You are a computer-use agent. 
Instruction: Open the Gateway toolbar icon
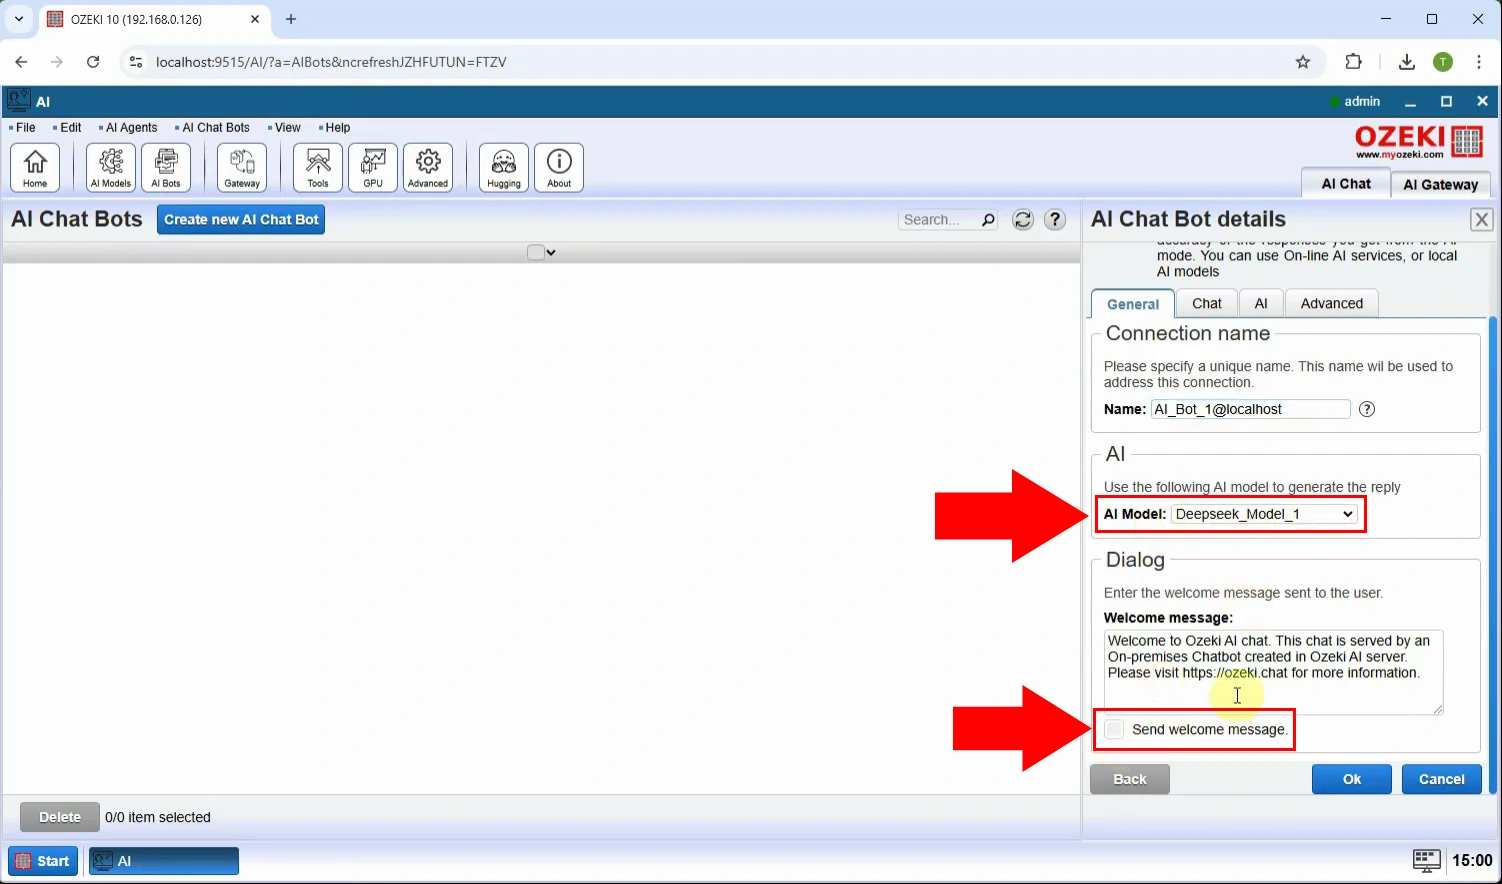pos(242,167)
